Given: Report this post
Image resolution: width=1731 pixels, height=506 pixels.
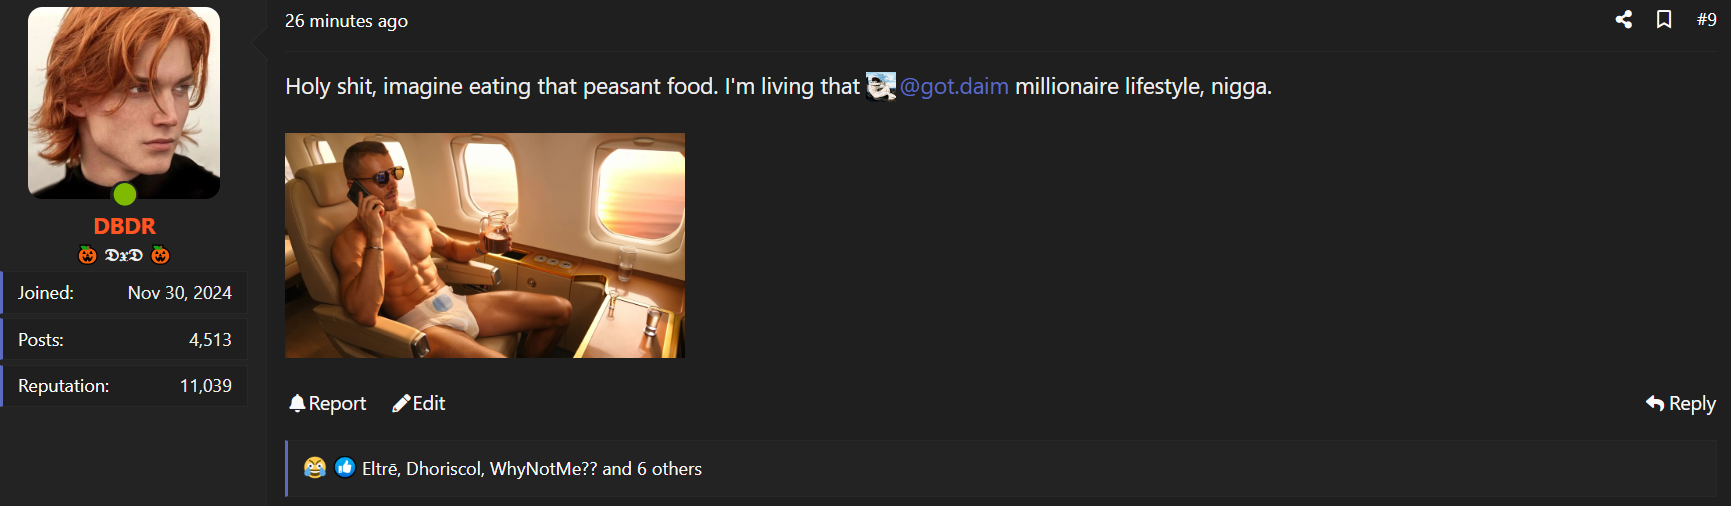Looking at the screenshot, I should [x=328, y=403].
